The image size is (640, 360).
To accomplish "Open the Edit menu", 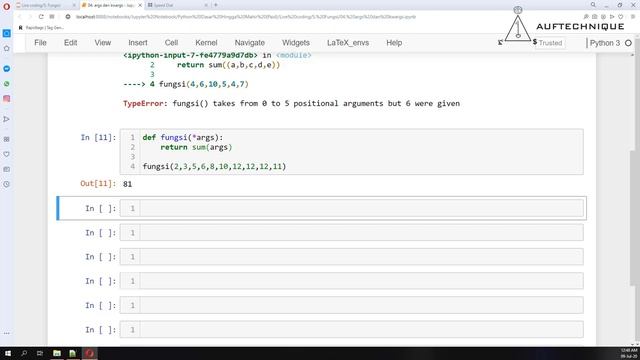I will (x=70, y=43).
